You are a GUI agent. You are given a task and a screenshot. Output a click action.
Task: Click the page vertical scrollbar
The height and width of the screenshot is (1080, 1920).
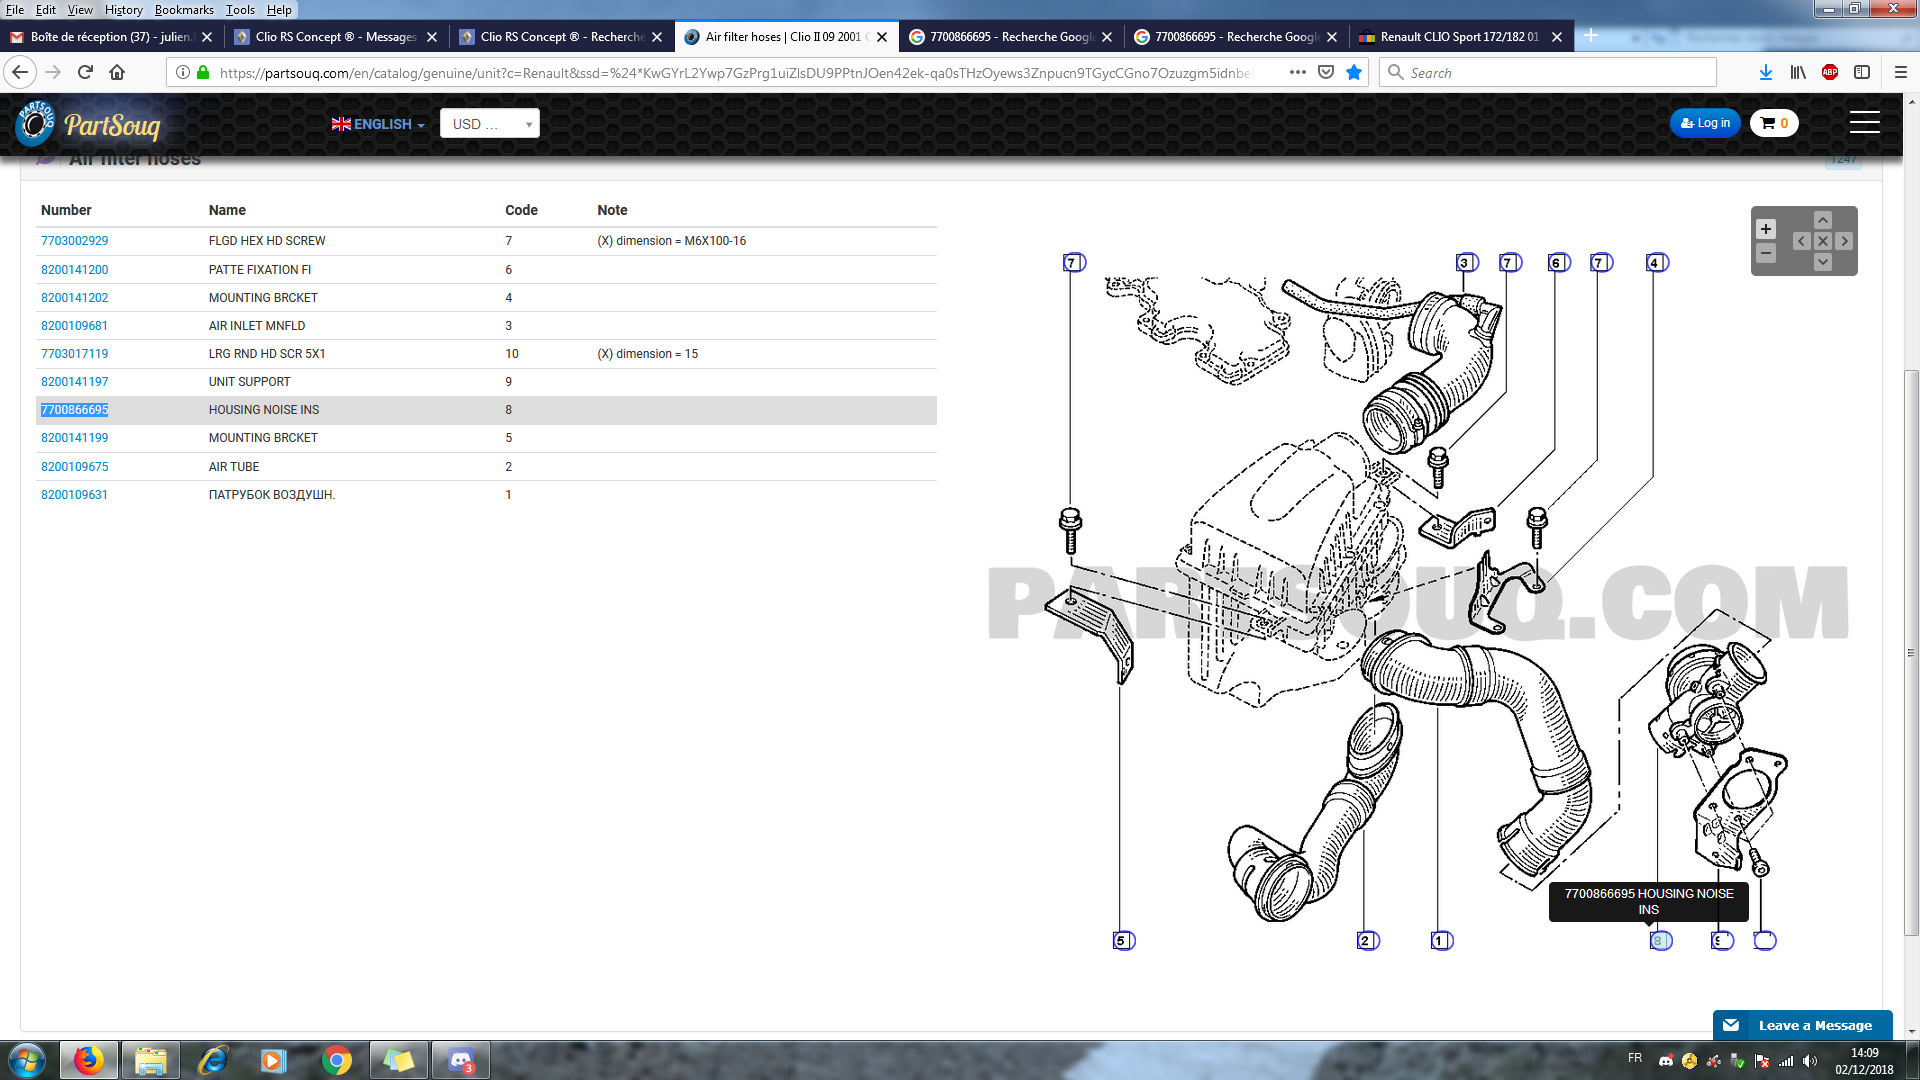tap(1911, 652)
